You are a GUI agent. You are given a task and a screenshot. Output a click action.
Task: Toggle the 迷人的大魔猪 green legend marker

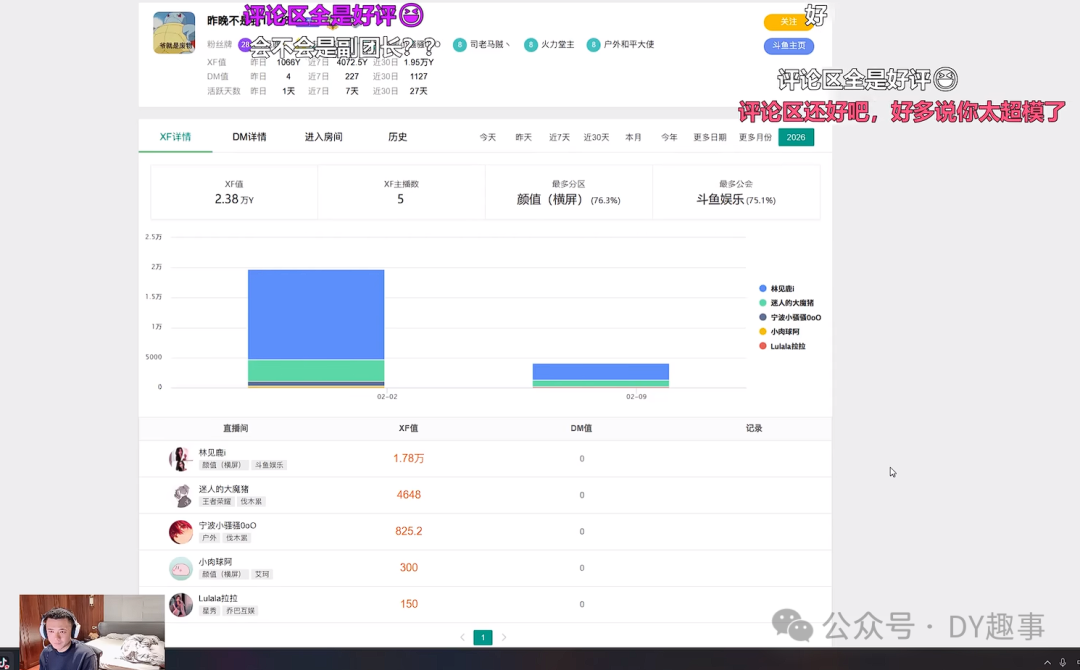762,303
